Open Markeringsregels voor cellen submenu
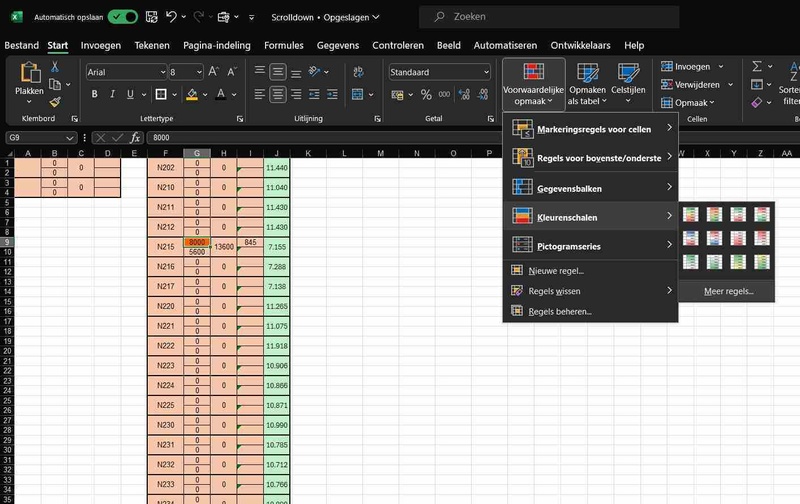 click(590, 129)
